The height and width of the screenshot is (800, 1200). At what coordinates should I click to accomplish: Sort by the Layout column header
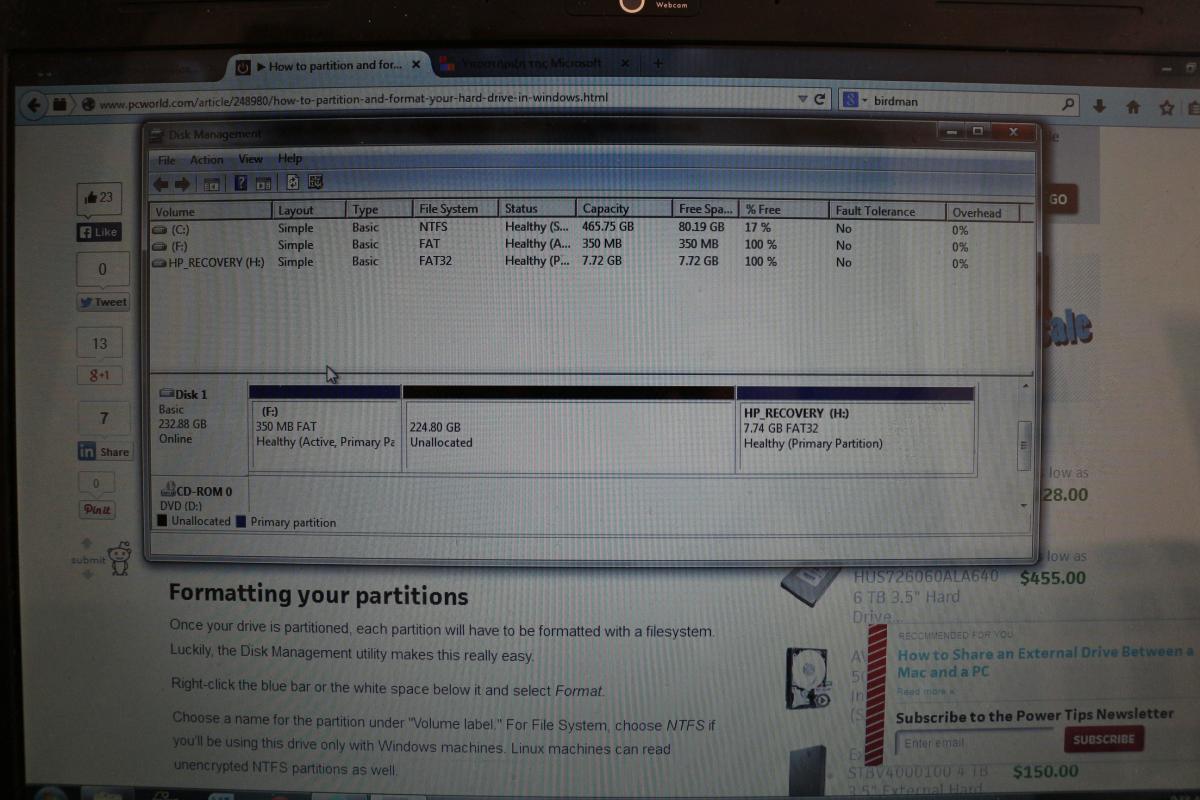(310, 210)
